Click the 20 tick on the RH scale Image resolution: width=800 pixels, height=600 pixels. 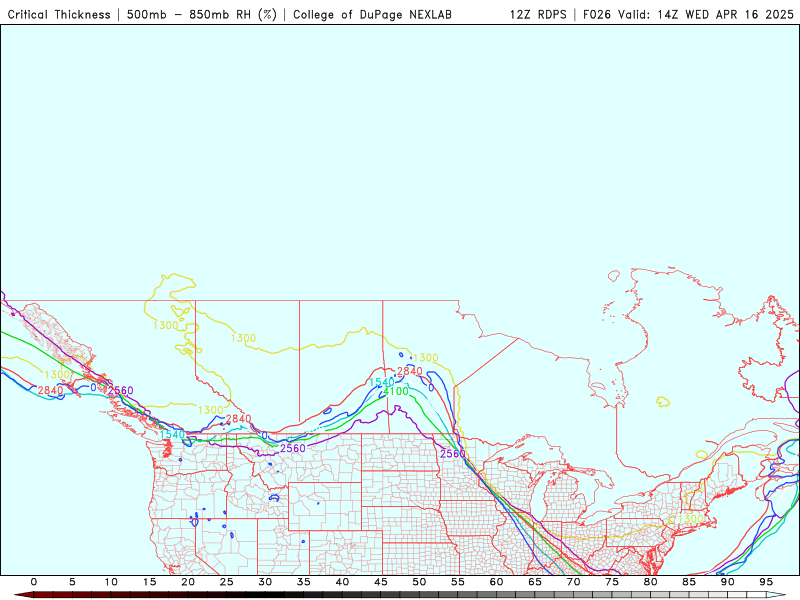tap(188, 582)
